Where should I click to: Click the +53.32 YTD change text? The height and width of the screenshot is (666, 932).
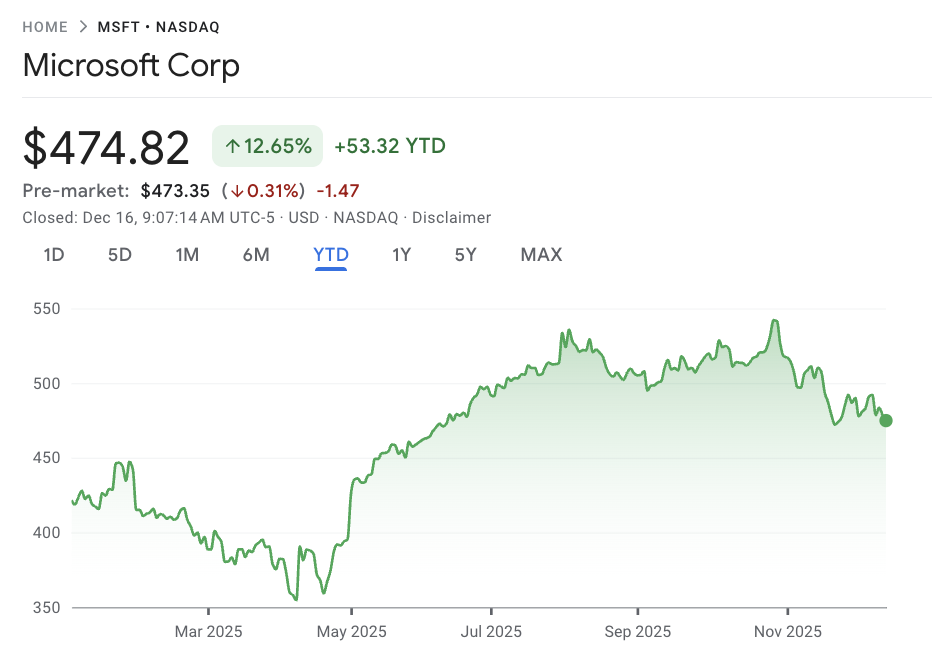click(x=390, y=146)
